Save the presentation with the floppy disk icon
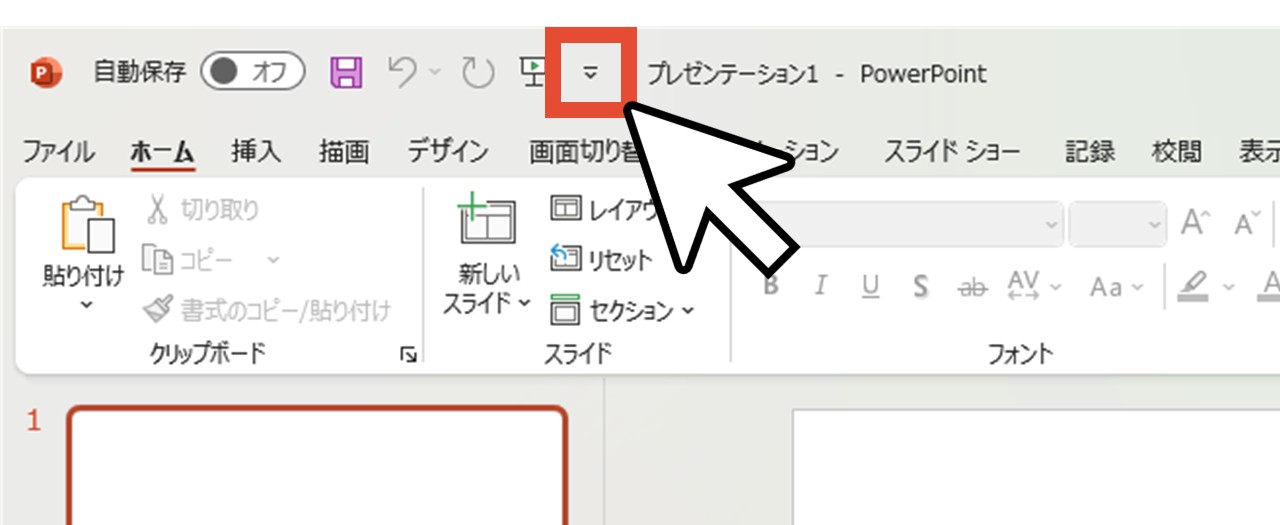This screenshot has height=525, width=1280. coord(346,72)
